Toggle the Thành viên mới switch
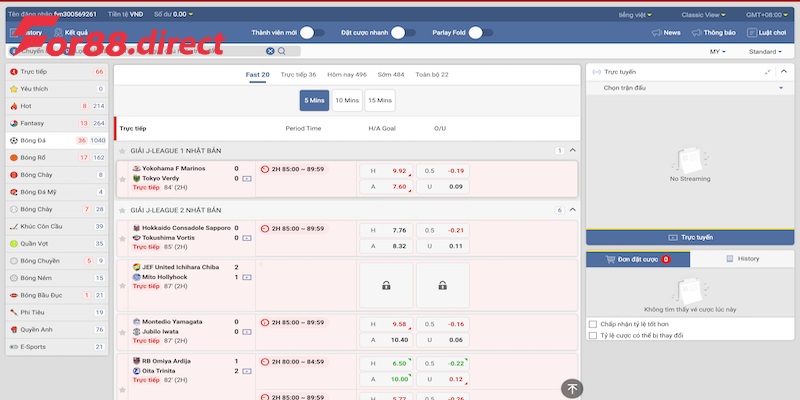Screen dimensions: 800x400 coord(312,33)
